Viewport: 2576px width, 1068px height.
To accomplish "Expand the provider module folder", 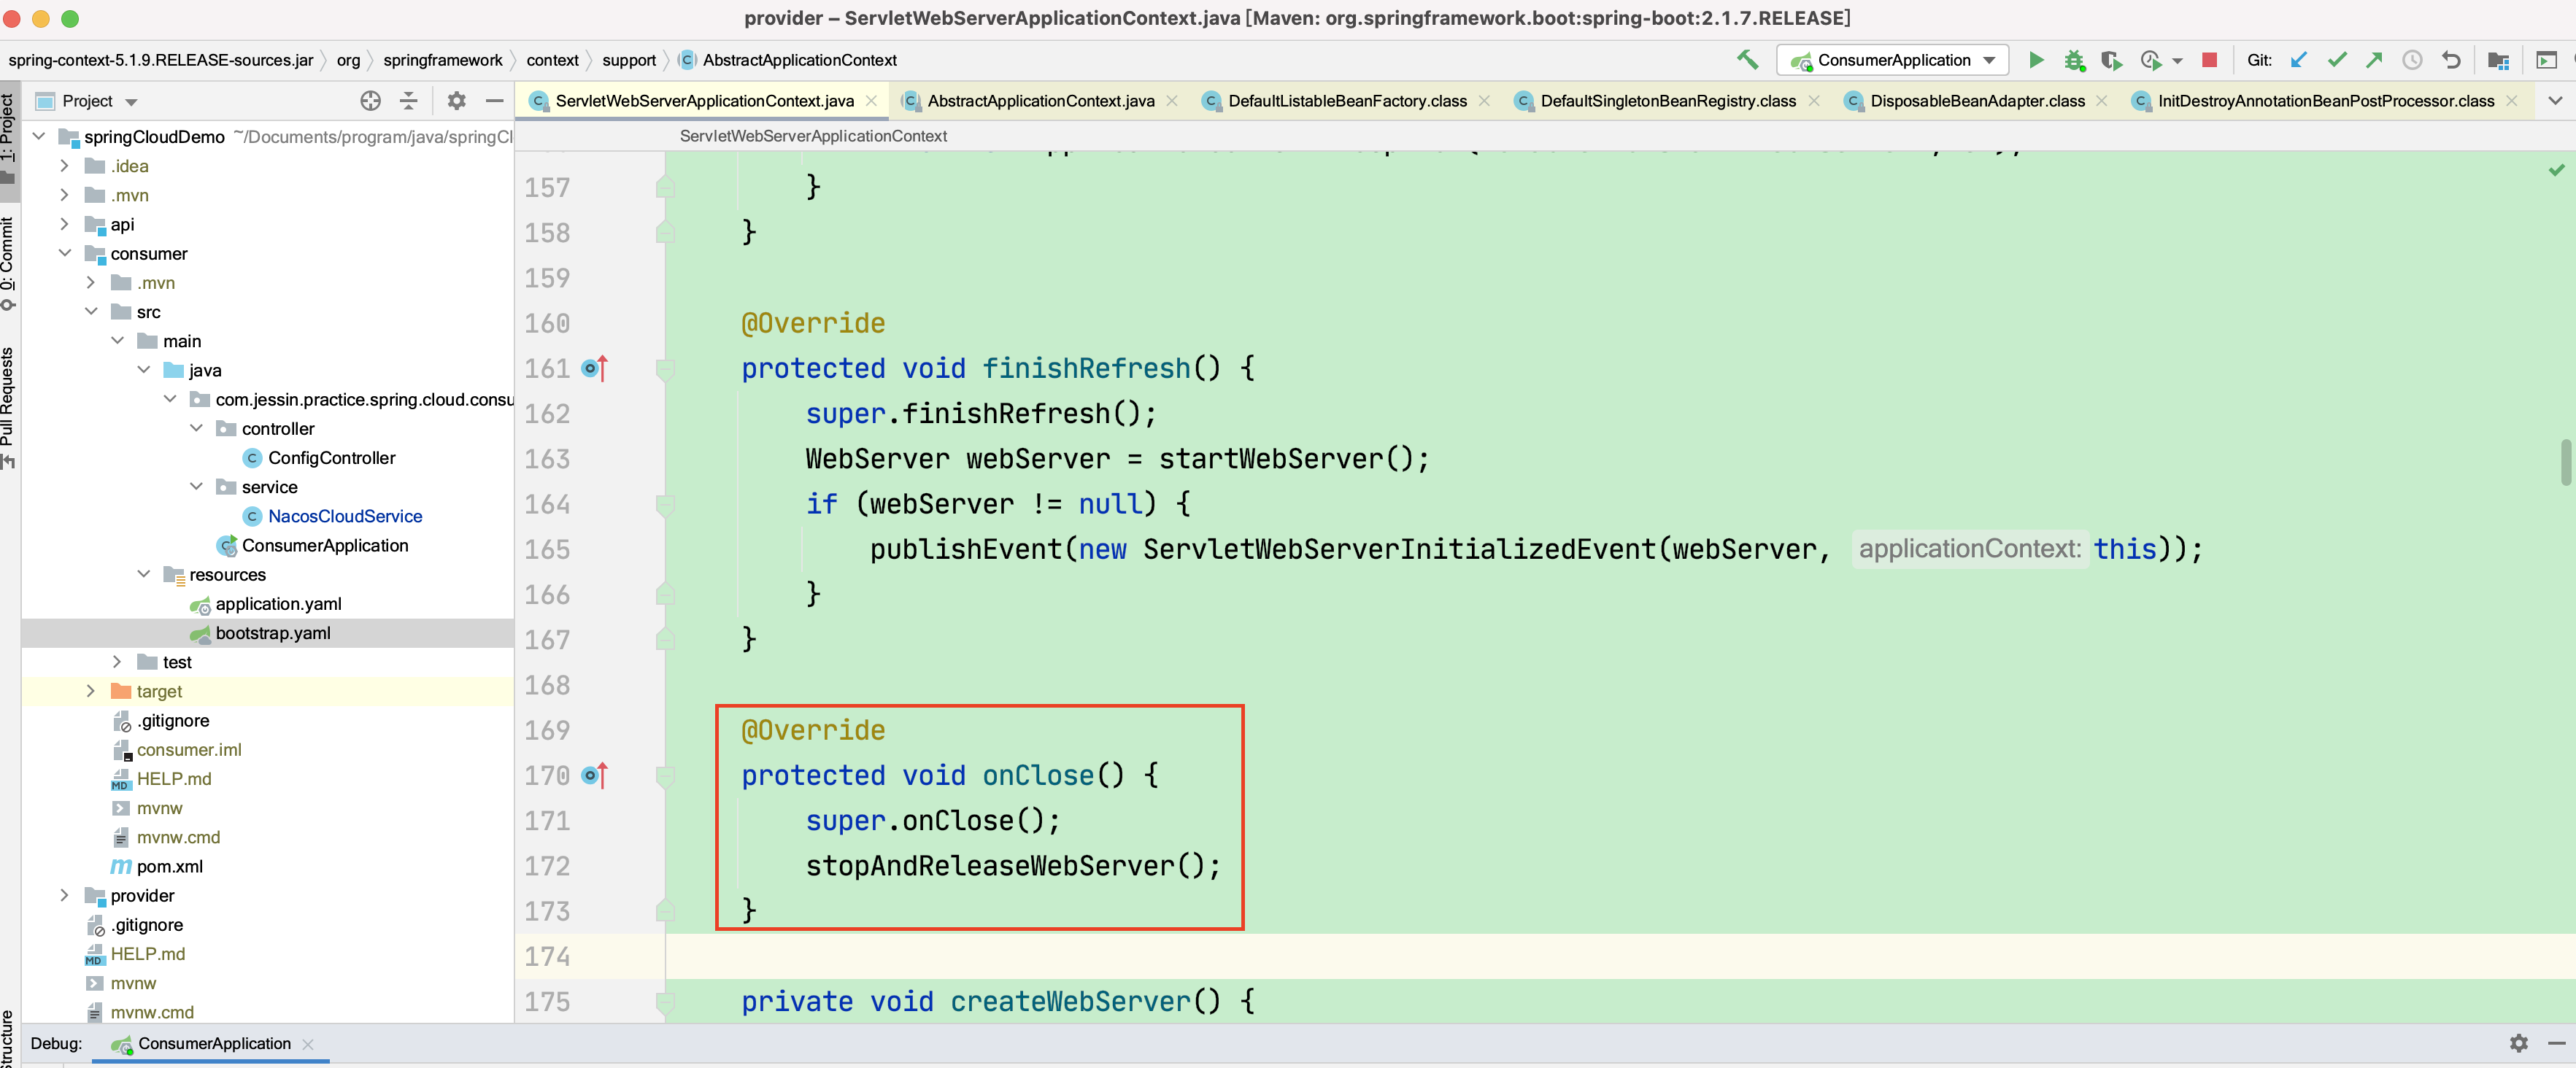I will point(64,895).
